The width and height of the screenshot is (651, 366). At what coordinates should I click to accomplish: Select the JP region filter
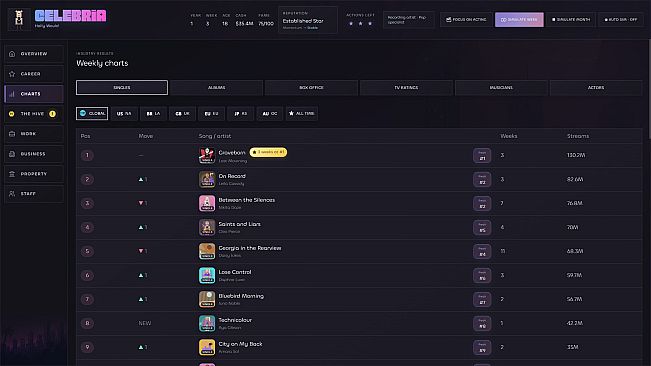click(240, 113)
